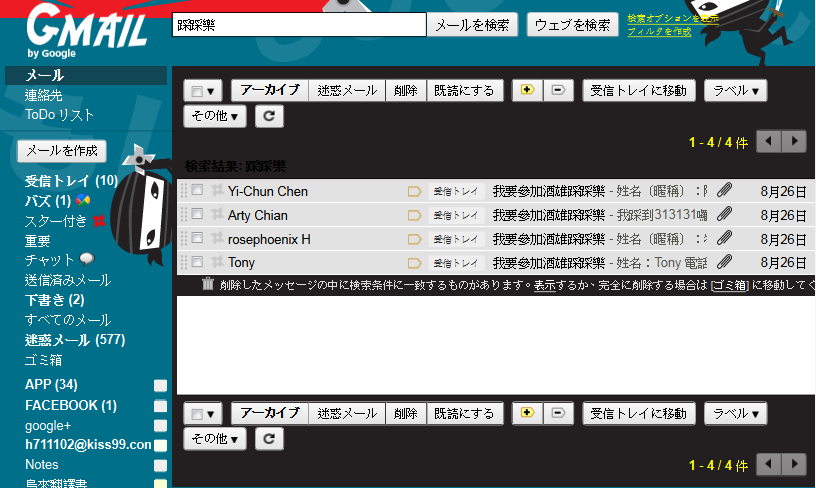The height and width of the screenshot is (488, 816).
Task: Click the refresh icon in the top toolbar
Action: [270, 116]
